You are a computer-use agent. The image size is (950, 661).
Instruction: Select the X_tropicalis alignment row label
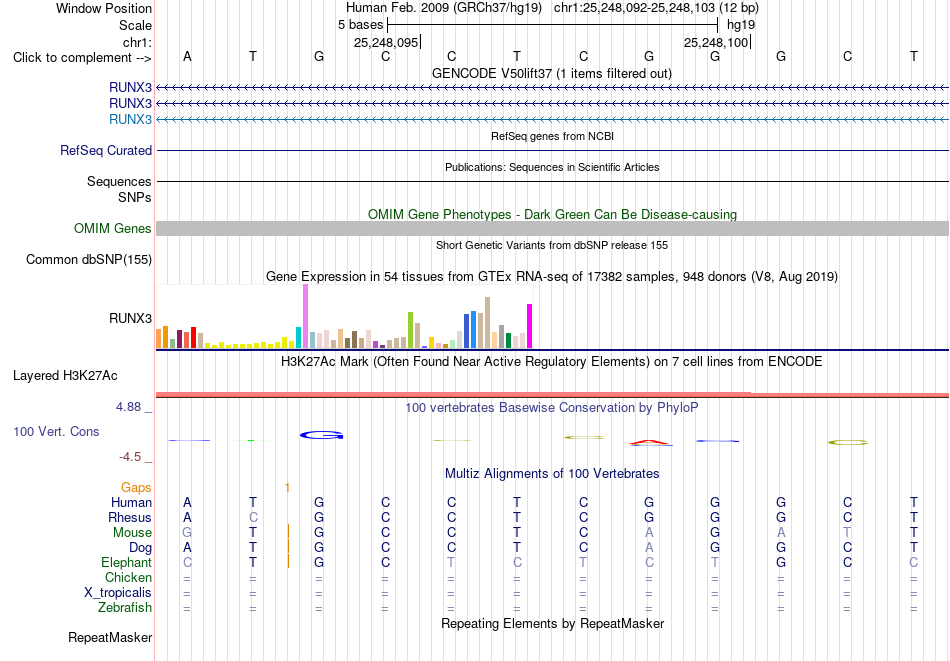coord(118,593)
